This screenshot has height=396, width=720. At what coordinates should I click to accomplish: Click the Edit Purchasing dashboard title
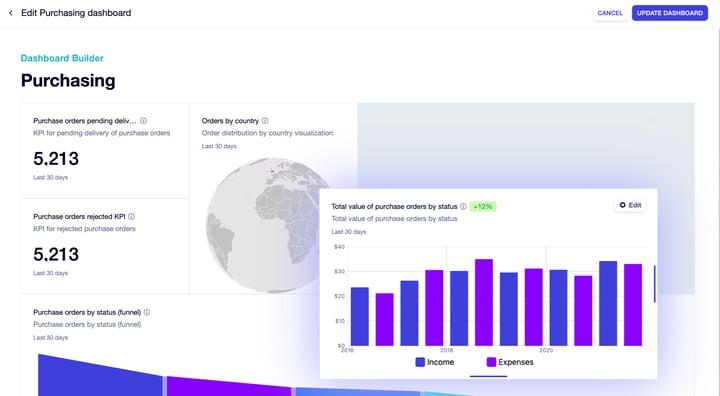tap(76, 13)
